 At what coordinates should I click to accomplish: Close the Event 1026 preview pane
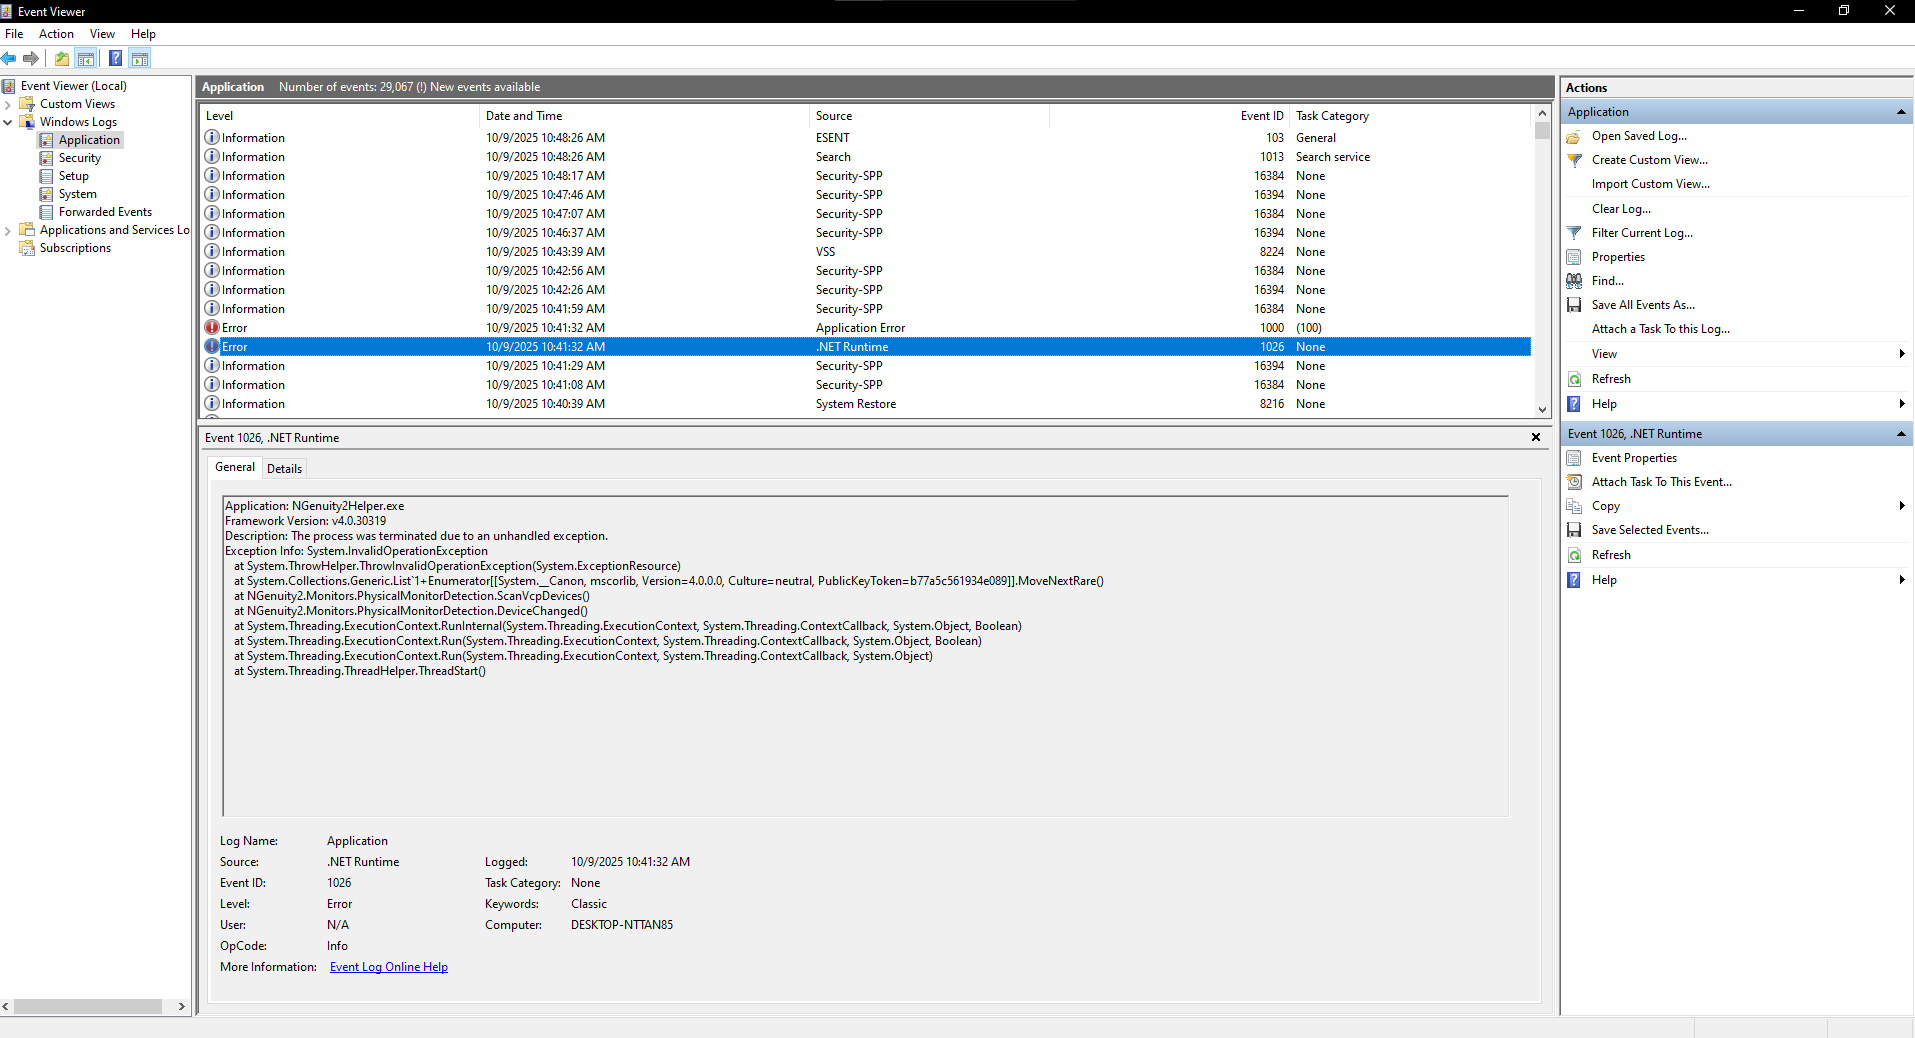1536,437
